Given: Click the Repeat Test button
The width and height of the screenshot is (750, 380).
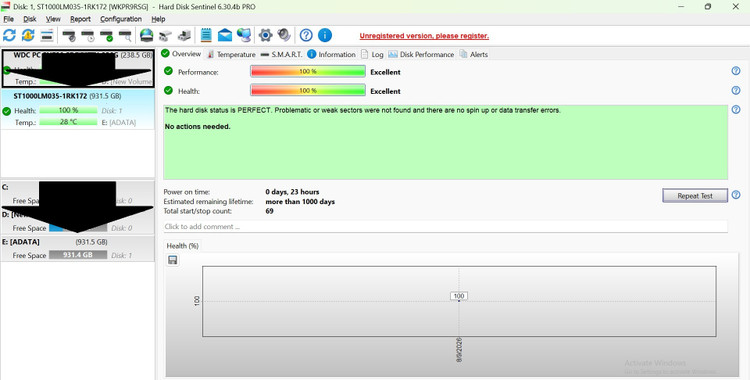Looking at the screenshot, I should (695, 196).
